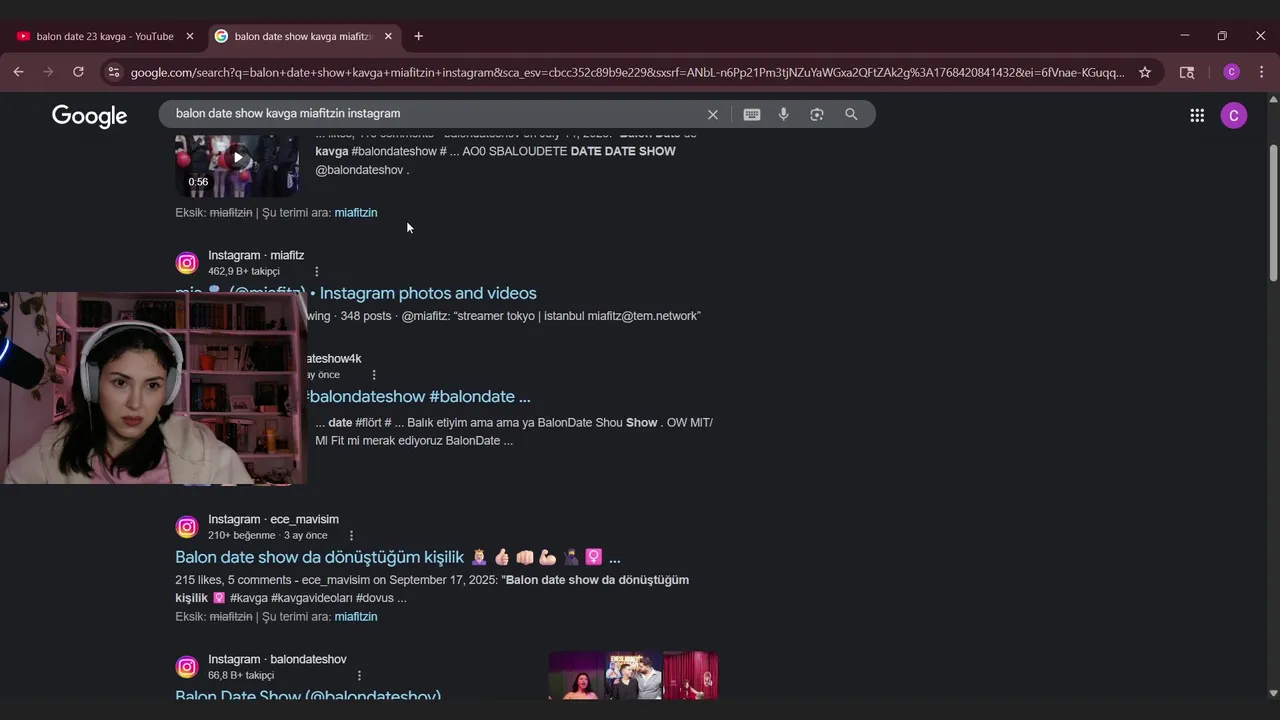The height and width of the screenshot is (720, 1280).
Task: Click the scrollbar down arrow
Action: [1273, 692]
